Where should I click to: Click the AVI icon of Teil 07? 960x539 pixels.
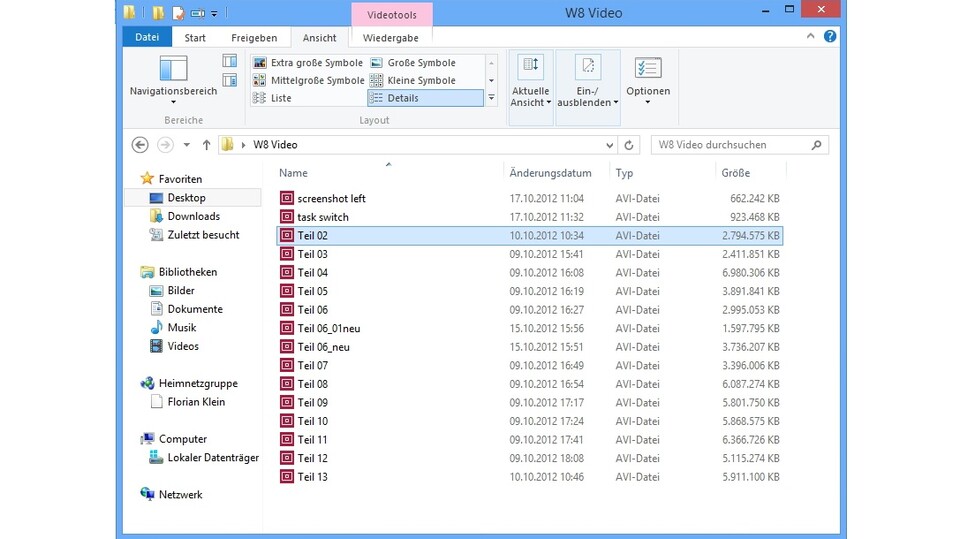pos(287,366)
